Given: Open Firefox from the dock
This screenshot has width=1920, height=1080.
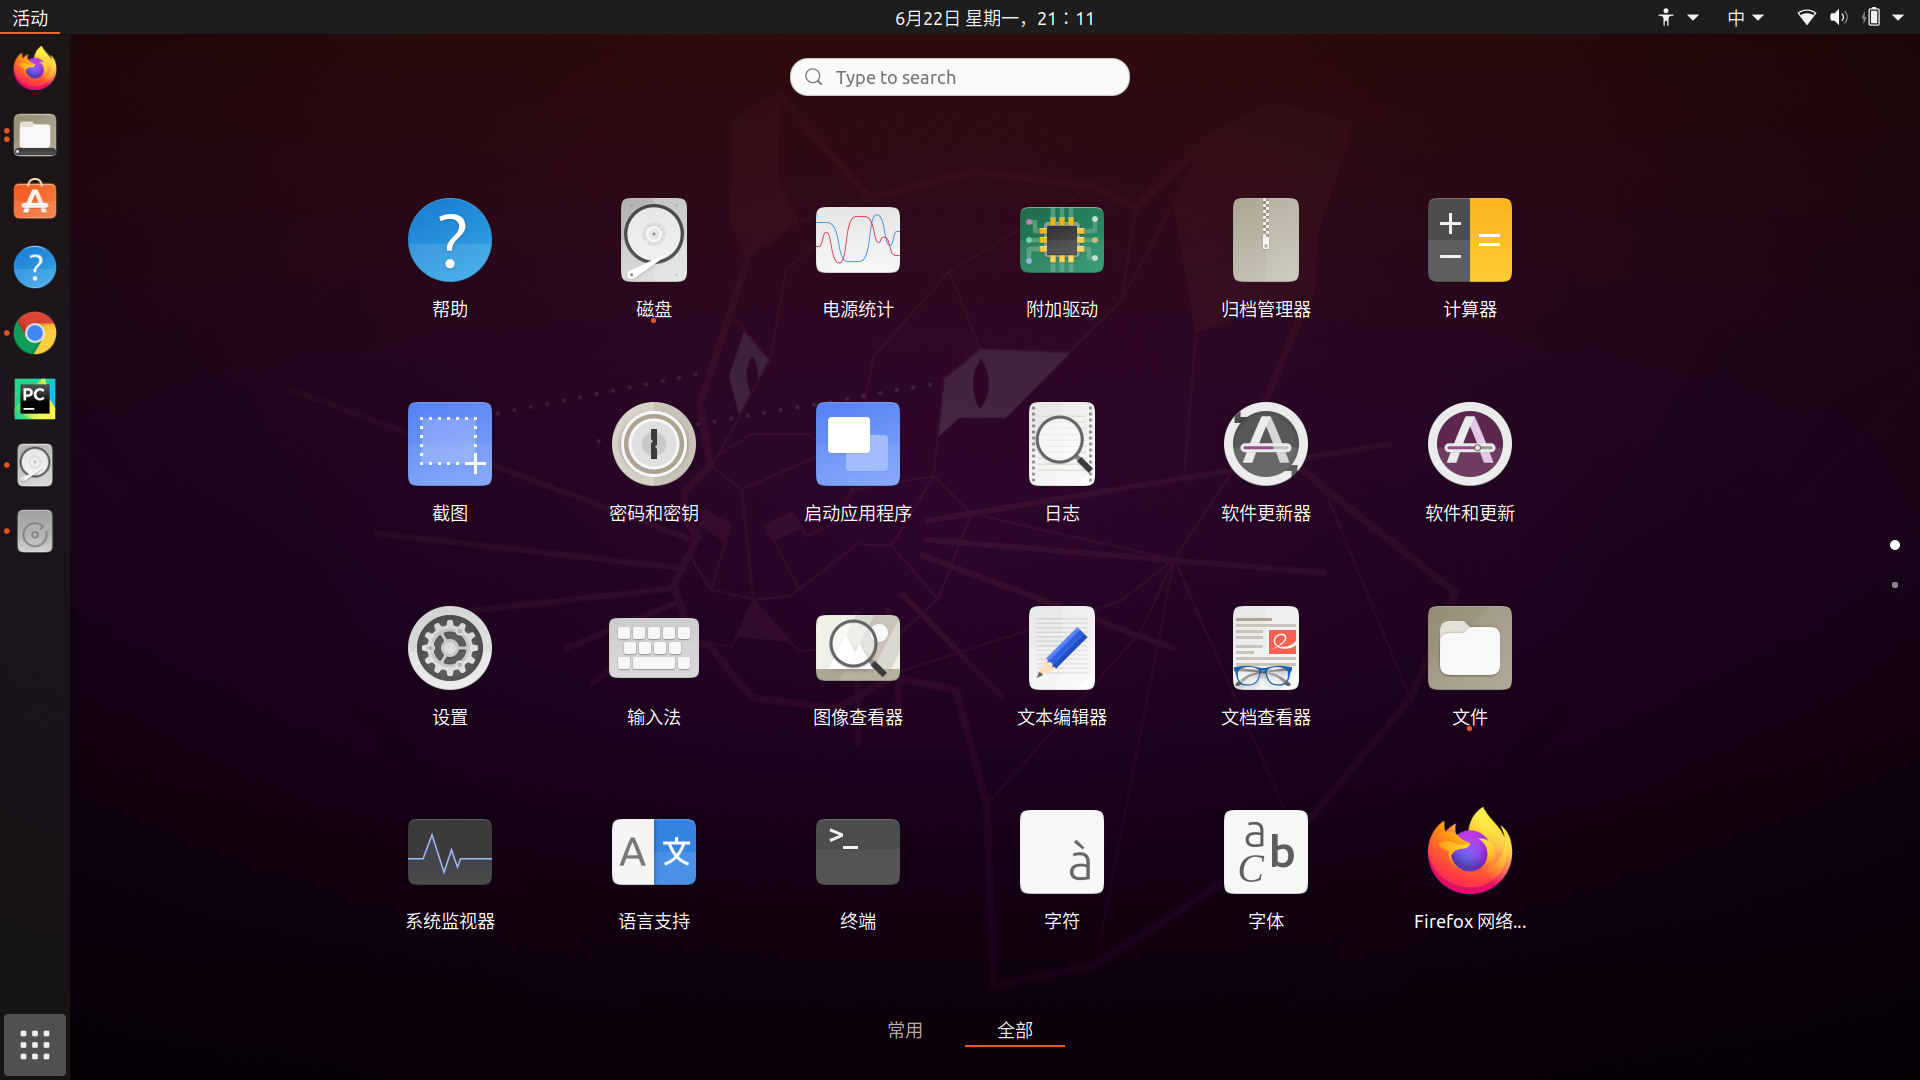Looking at the screenshot, I should coord(34,67).
